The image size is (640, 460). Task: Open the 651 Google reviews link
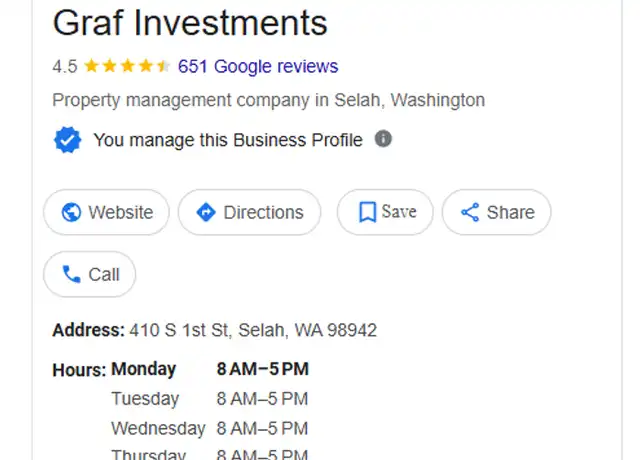click(258, 66)
